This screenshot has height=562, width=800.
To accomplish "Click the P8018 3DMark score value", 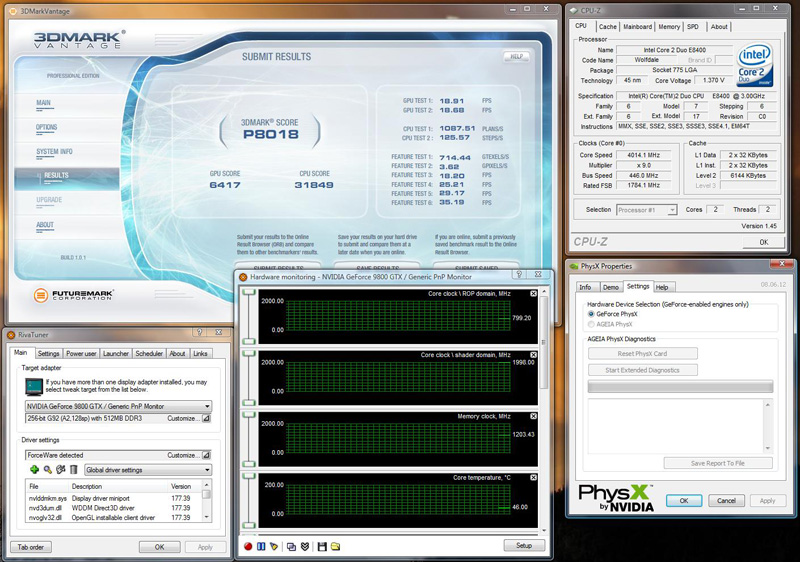I will point(270,134).
